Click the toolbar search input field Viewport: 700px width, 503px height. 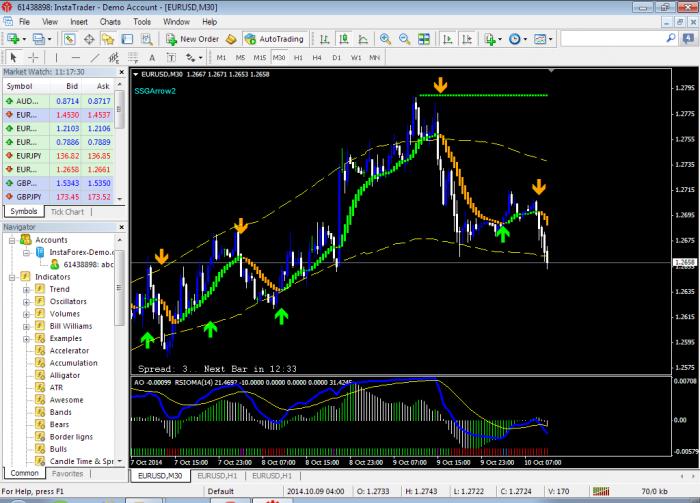point(614,39)
